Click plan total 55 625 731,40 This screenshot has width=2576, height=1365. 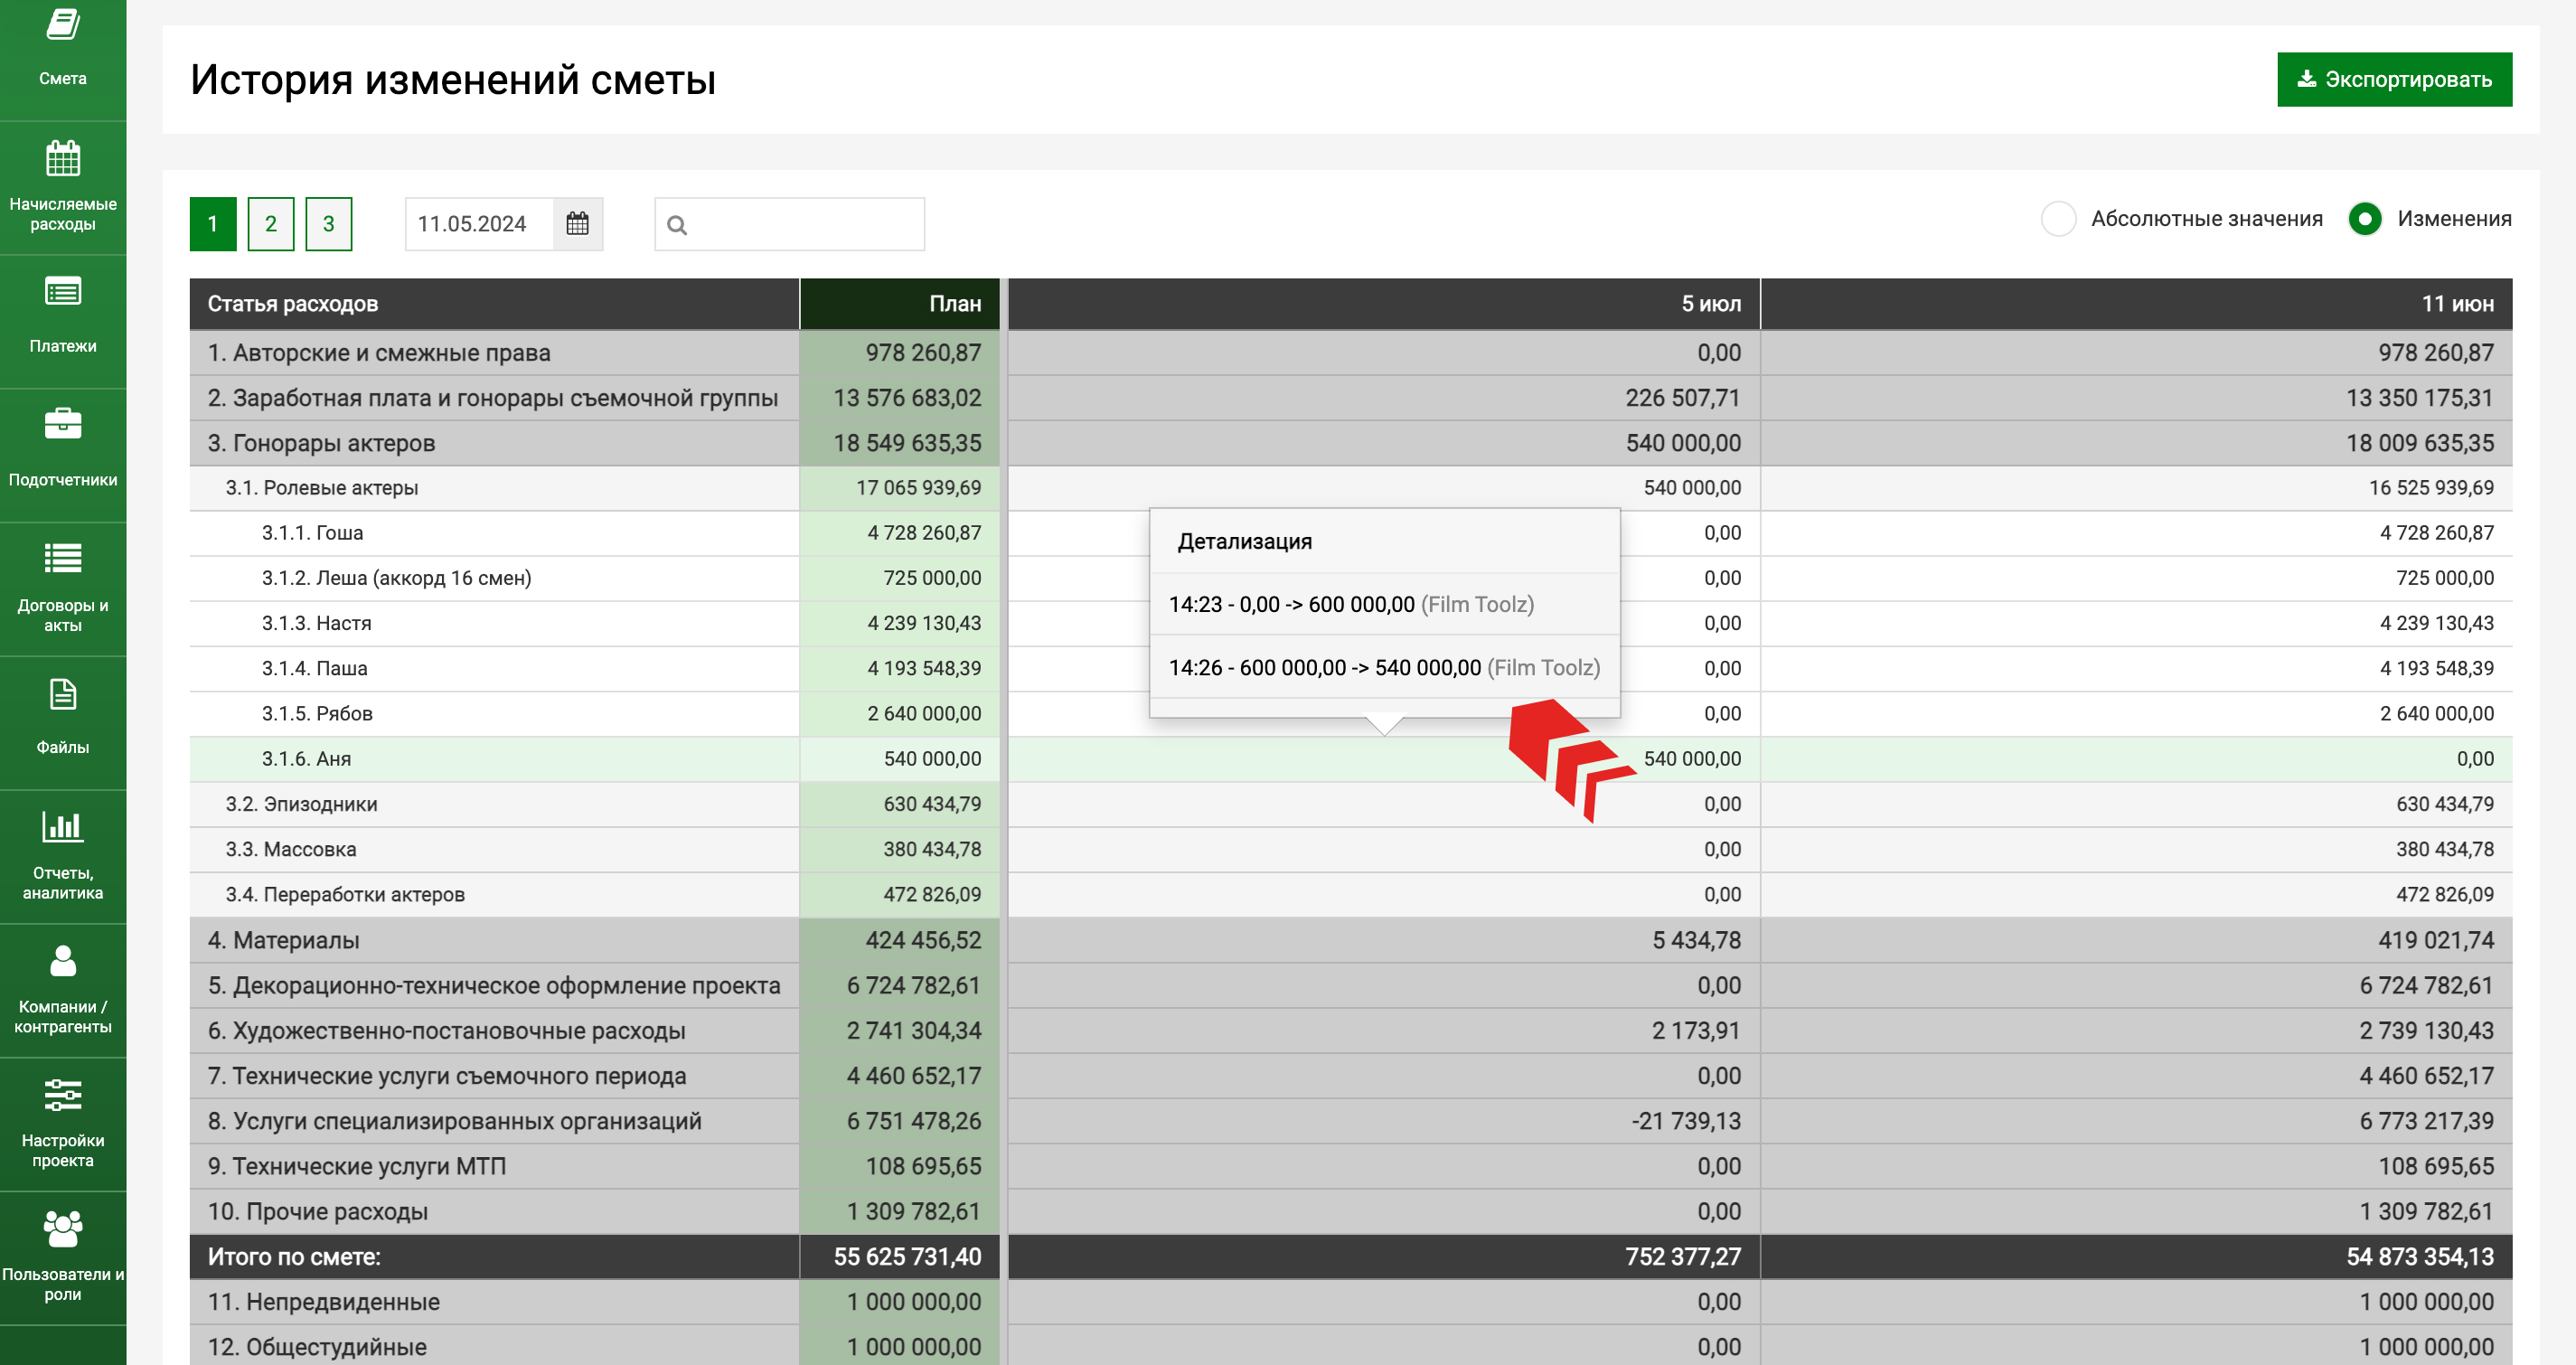(907, 1256)
